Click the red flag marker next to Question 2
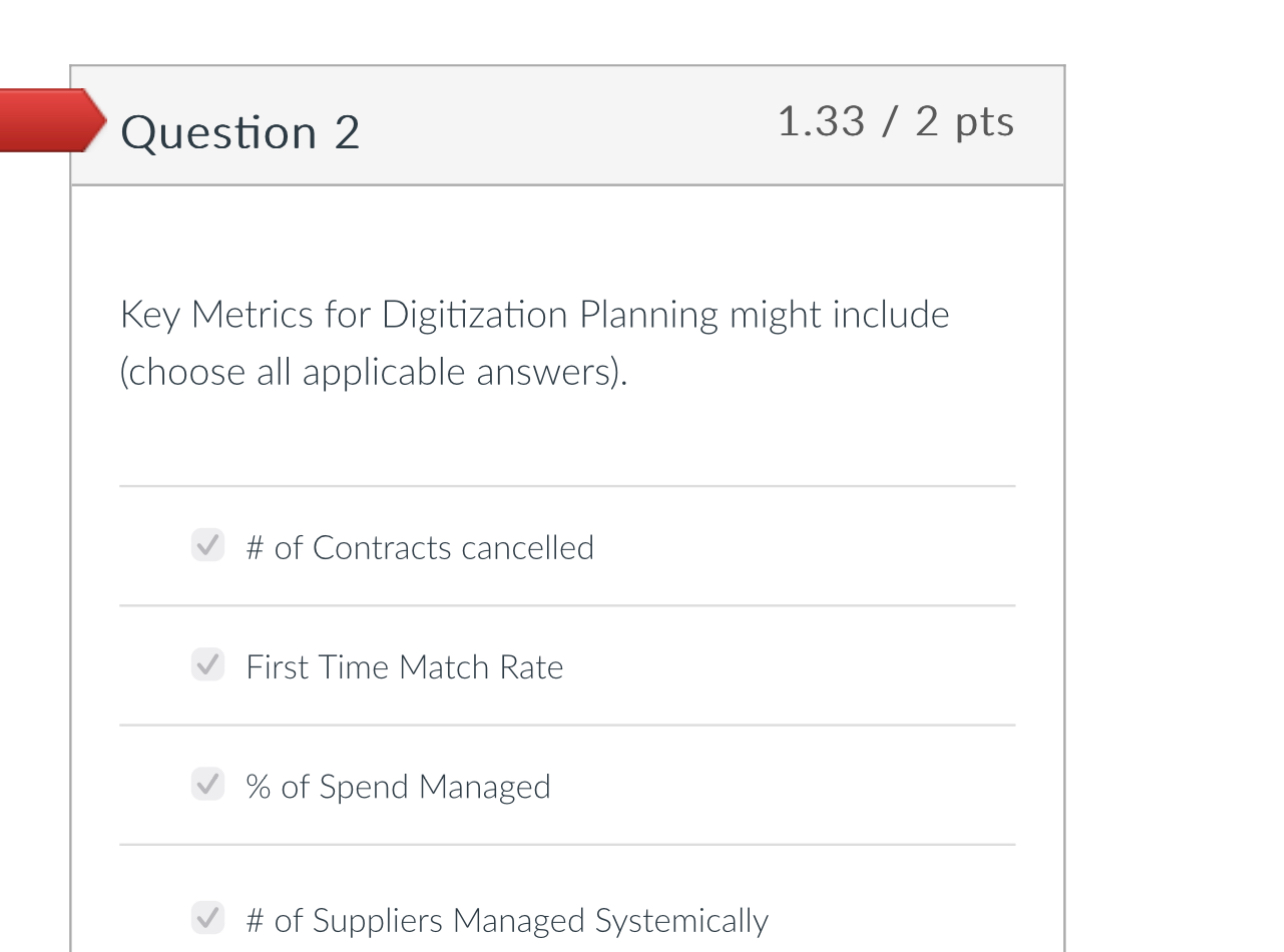The image size is (1284, 952). coord(50,120)
